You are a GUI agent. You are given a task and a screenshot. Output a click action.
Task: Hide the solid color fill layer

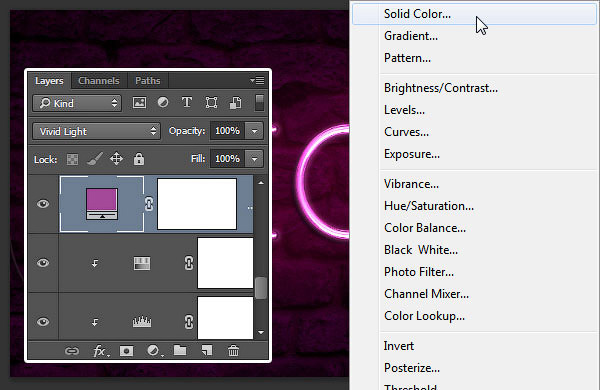tap(43, 204)
